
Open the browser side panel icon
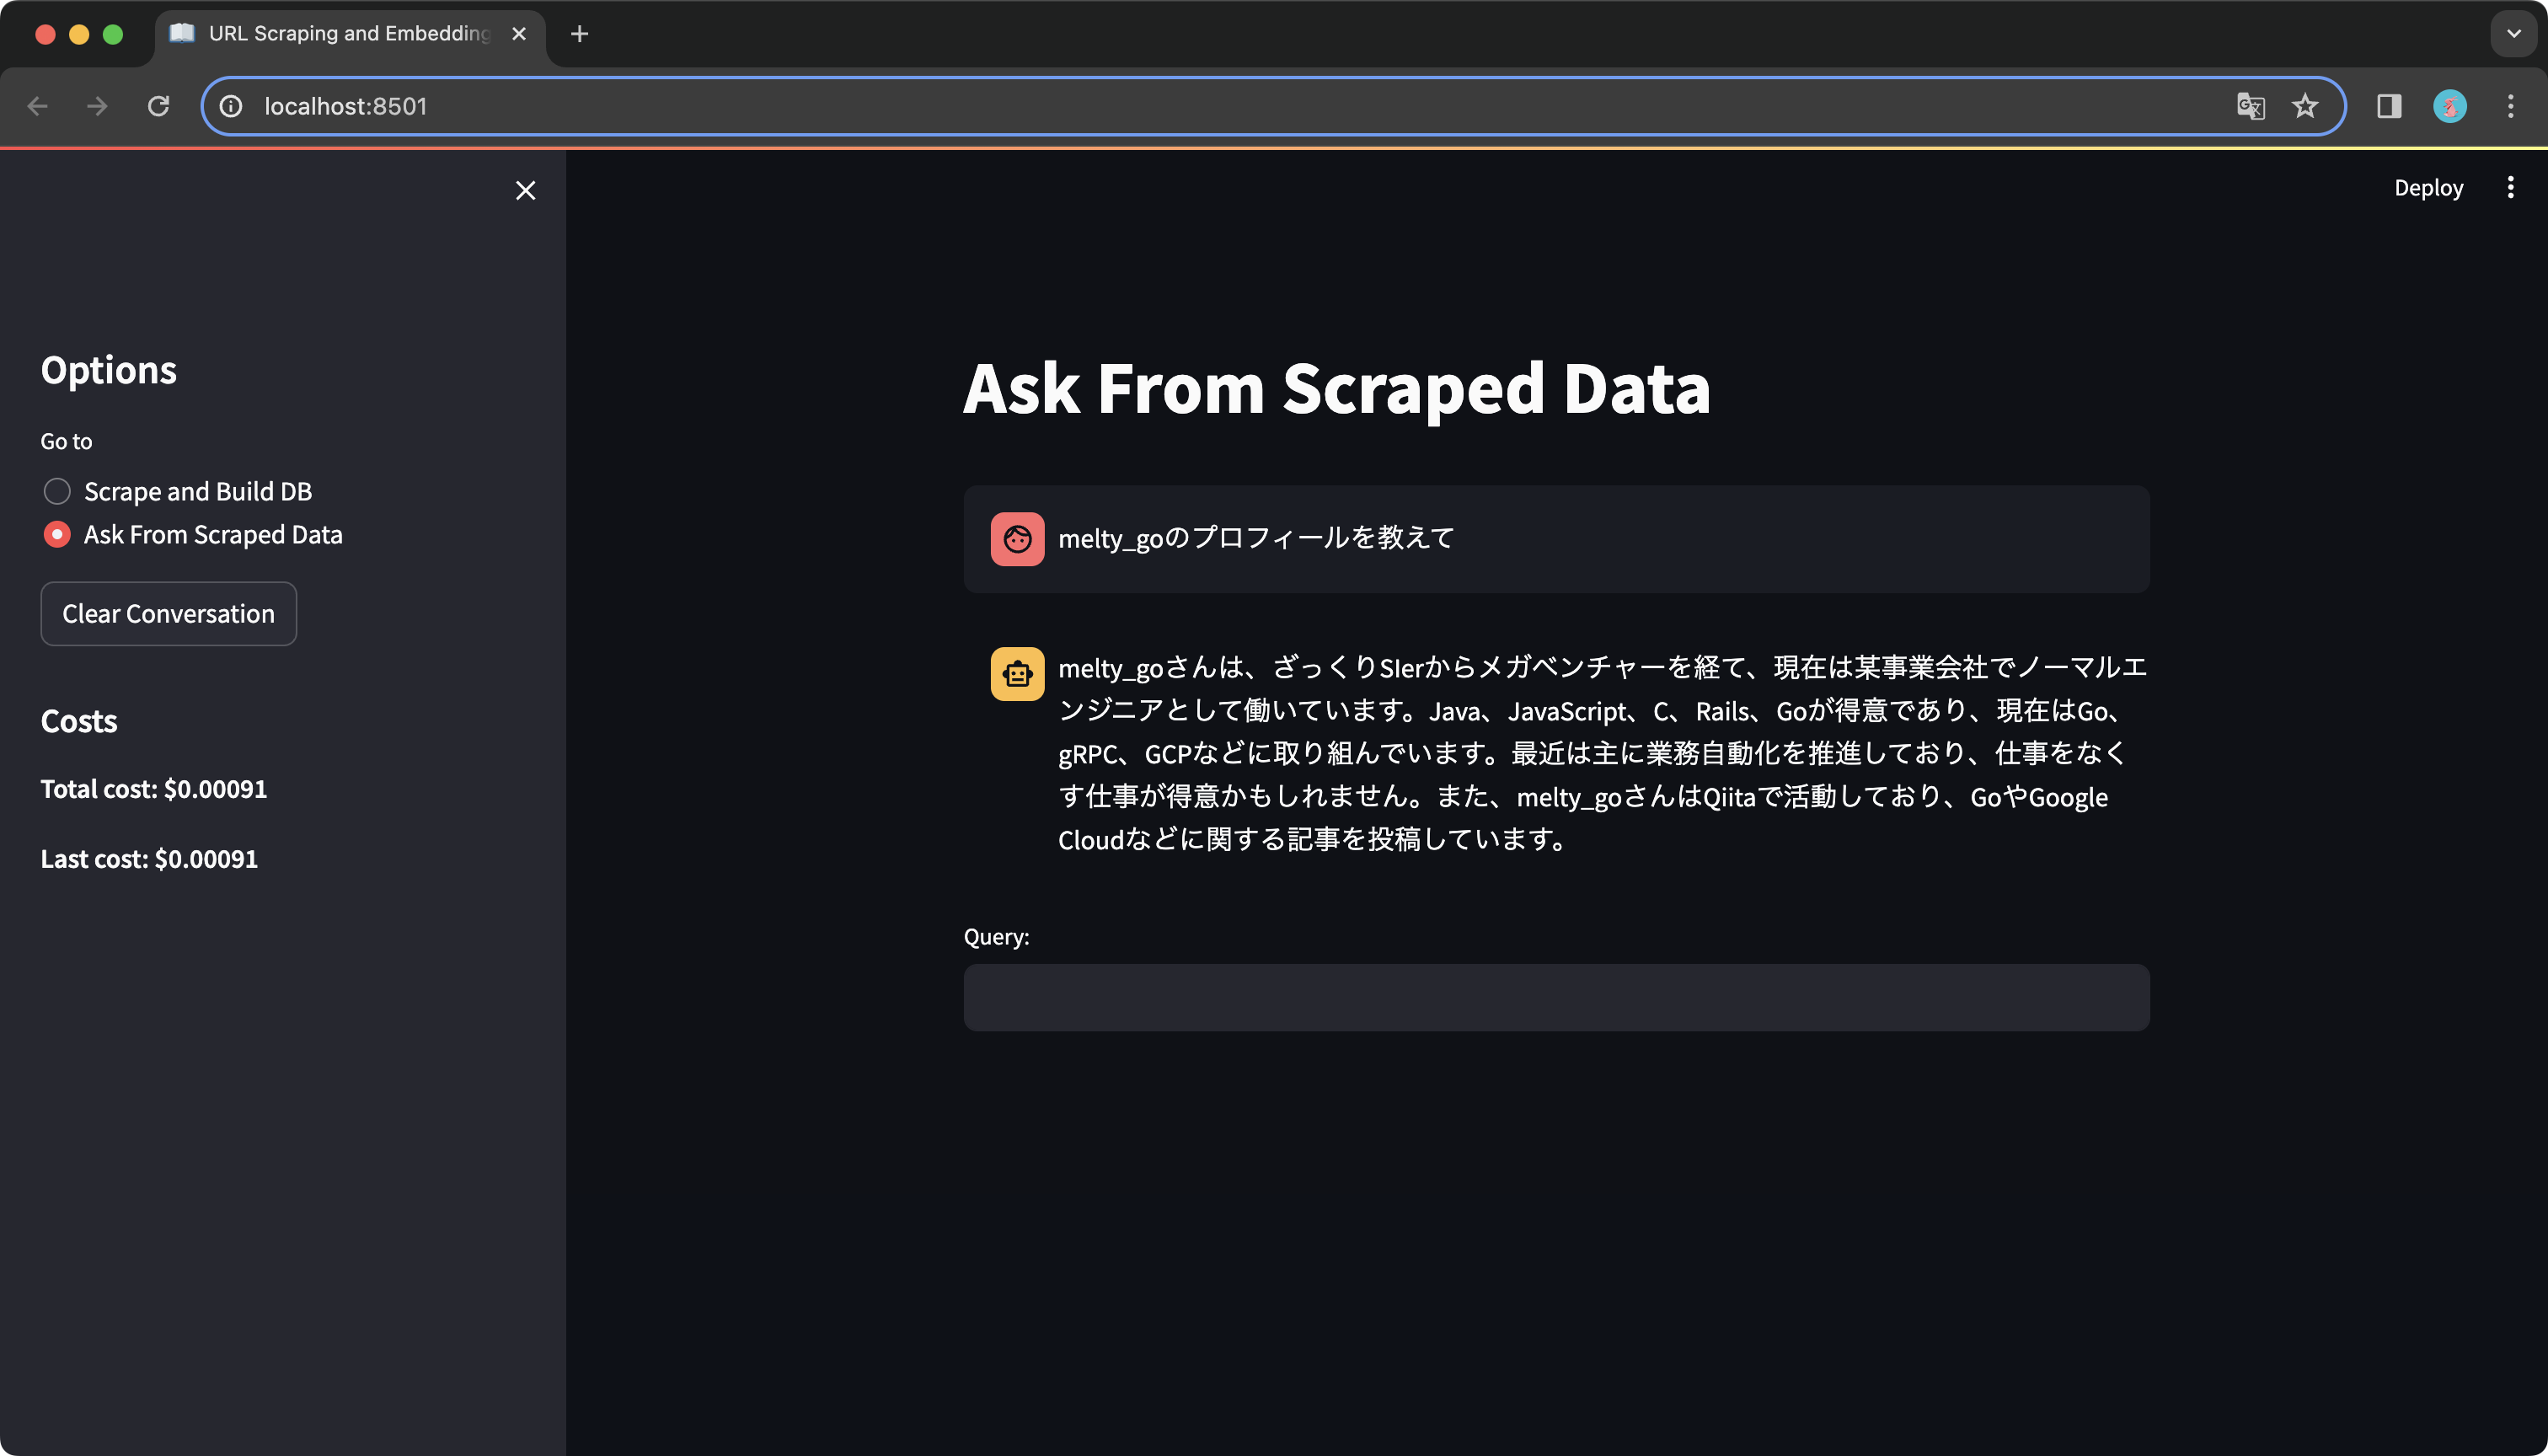[2389, 106]
